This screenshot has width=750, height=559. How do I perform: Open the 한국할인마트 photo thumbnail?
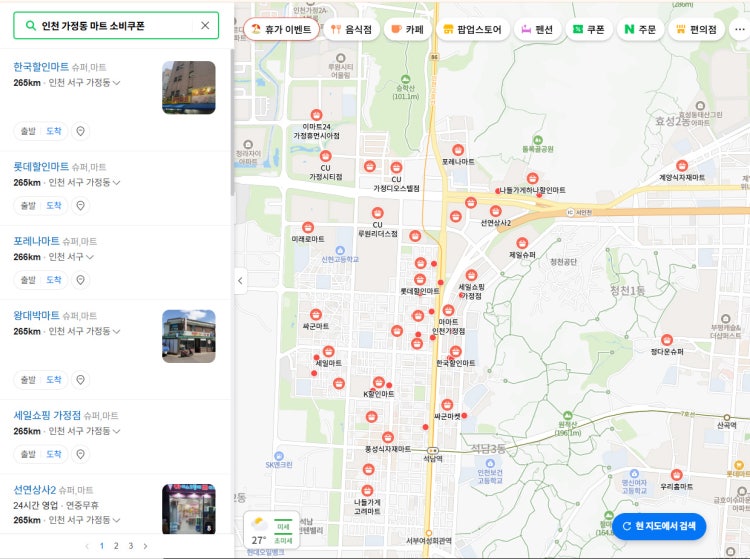(x=188, y=88)
